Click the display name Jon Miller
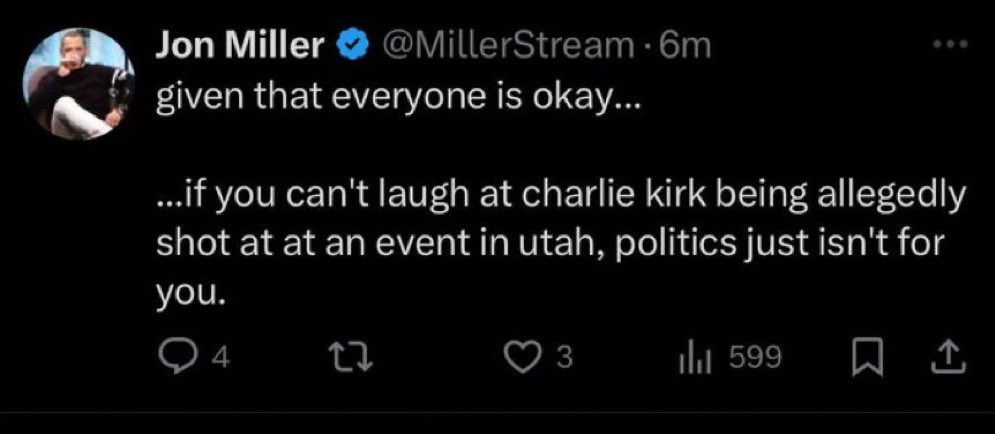 click(x=241, y=47)
